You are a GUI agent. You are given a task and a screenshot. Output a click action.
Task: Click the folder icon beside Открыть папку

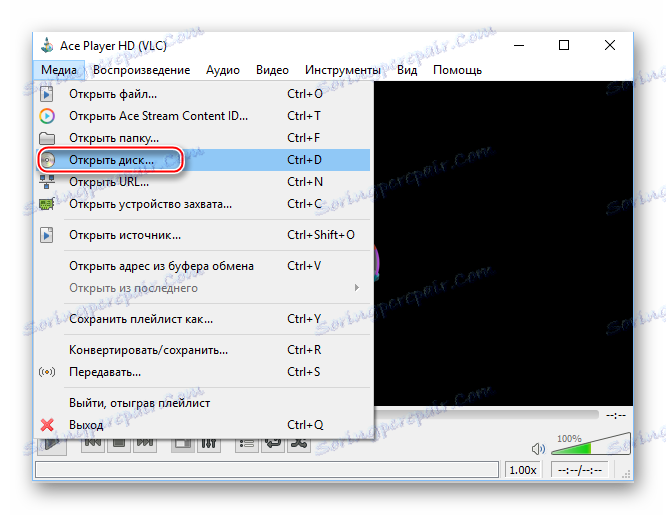47,138
